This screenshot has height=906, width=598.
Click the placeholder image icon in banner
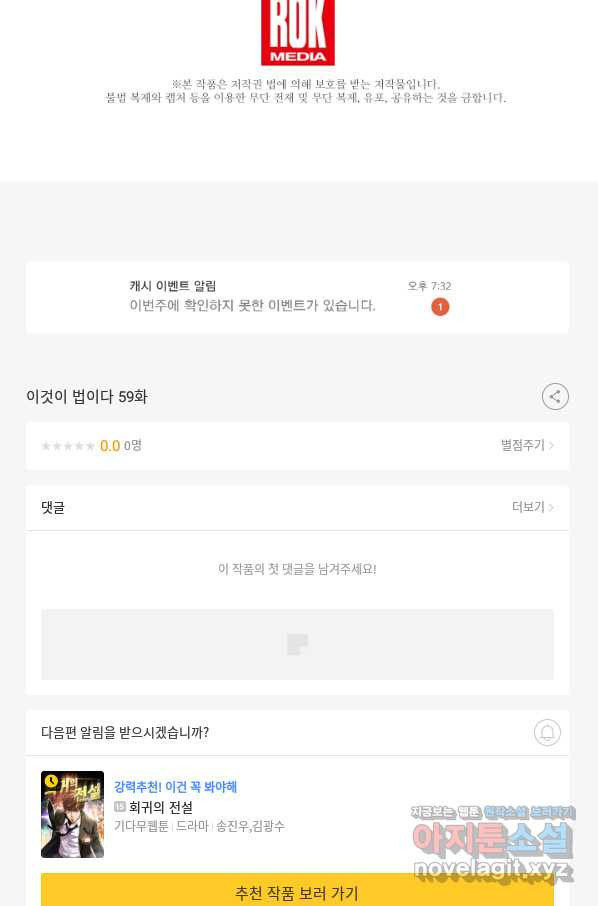[x=298, y=644]
